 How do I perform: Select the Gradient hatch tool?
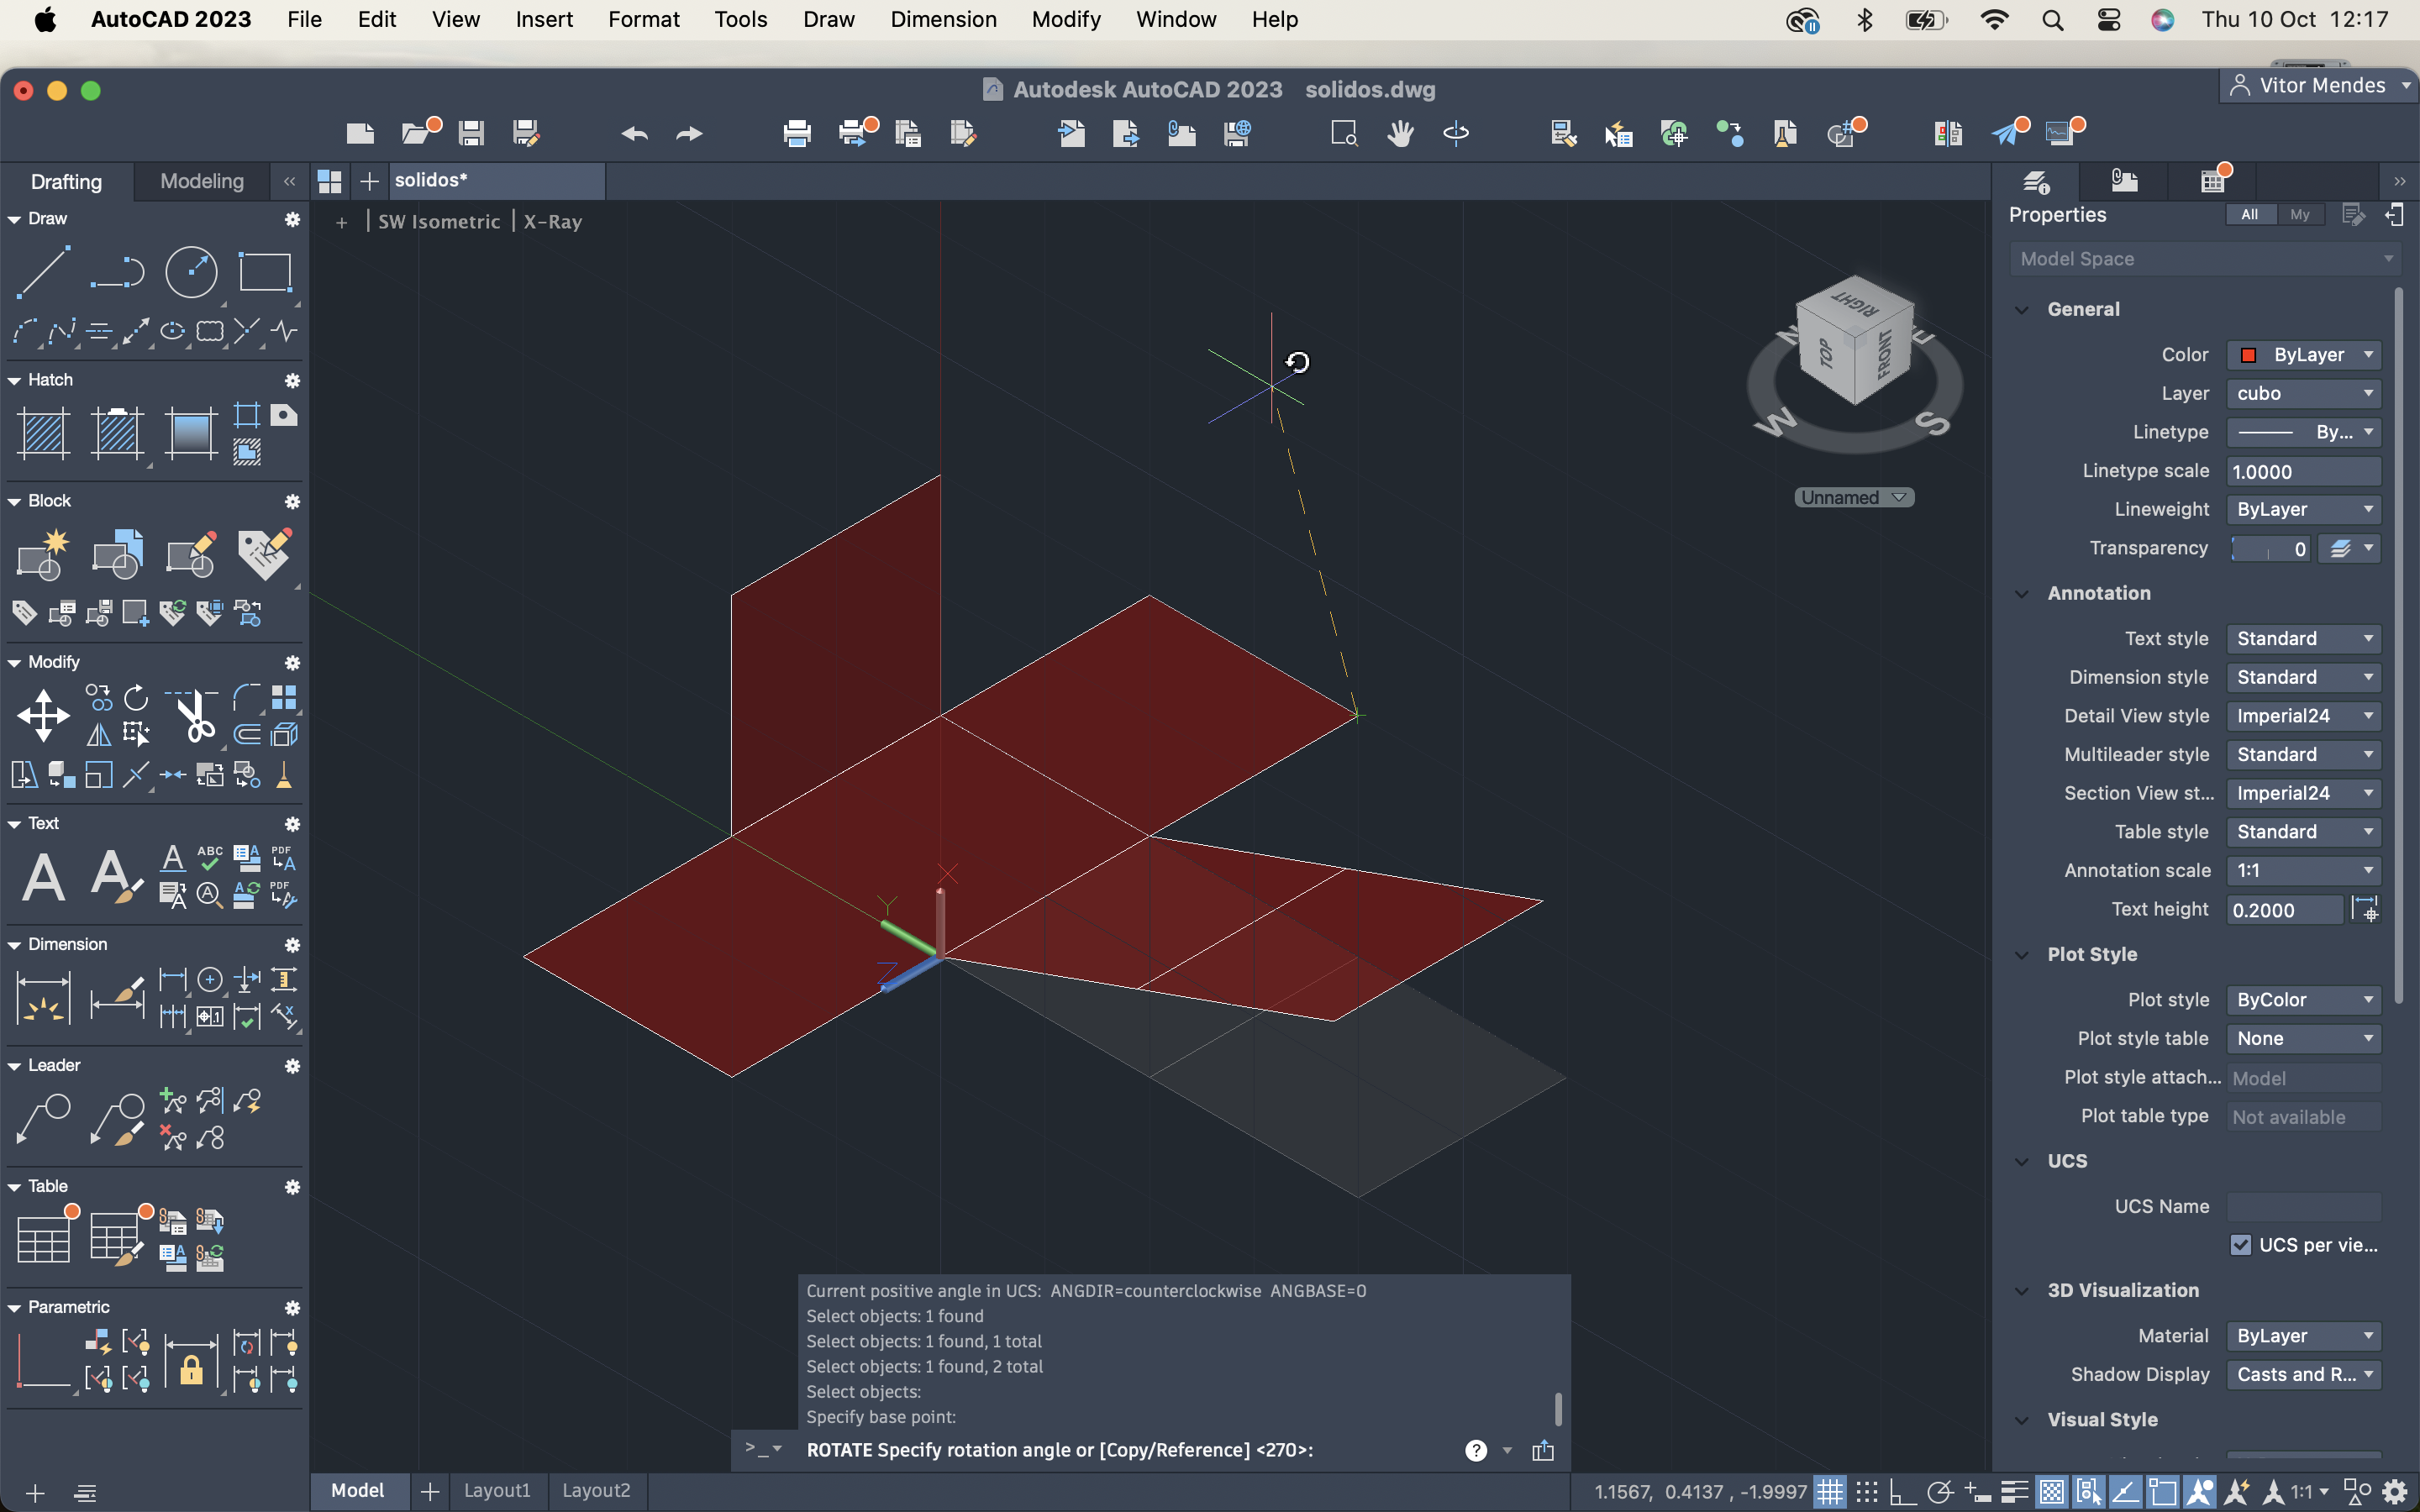pyautogui.click(x=191, y=433)
